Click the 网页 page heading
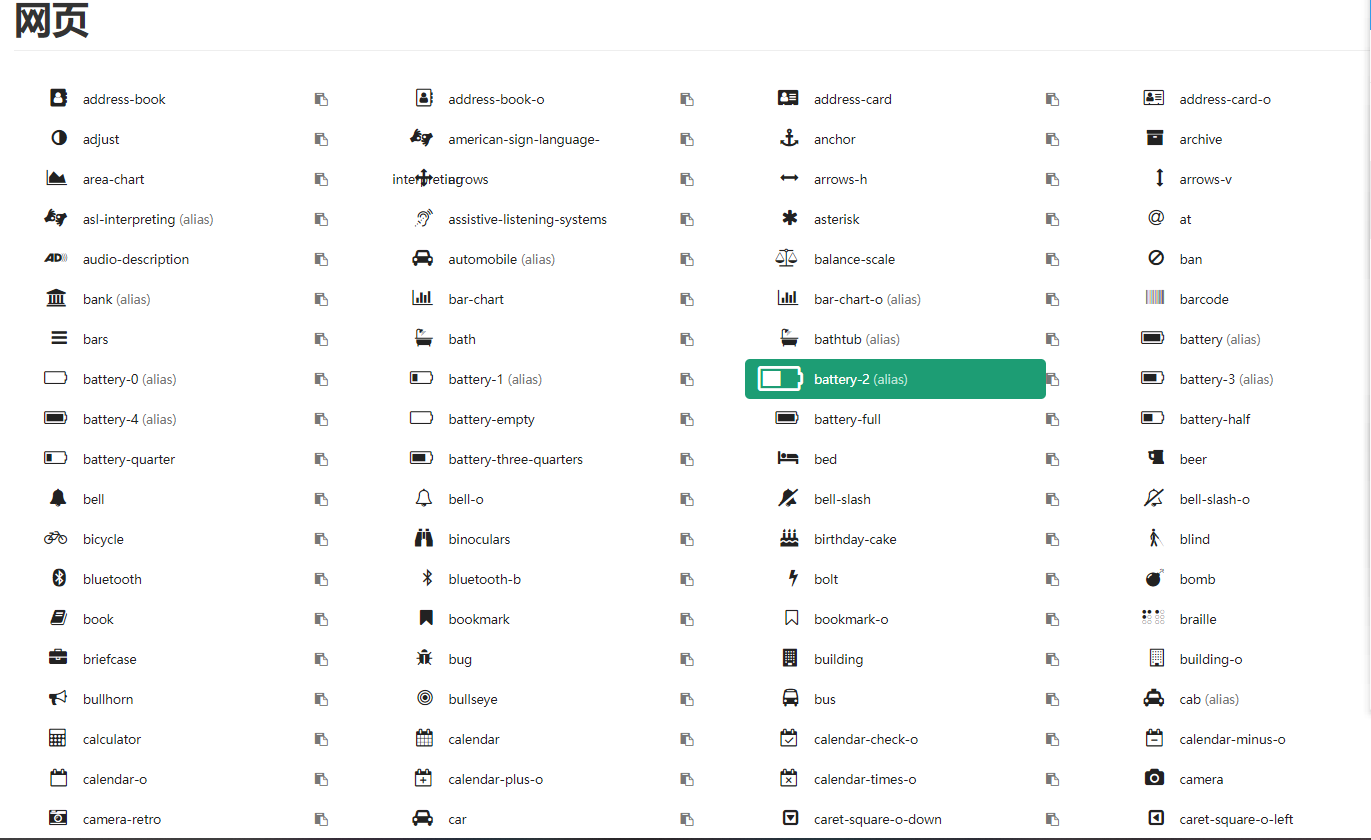The height and width of the screenshot is (840, 1371). click(x=51, y=20)
